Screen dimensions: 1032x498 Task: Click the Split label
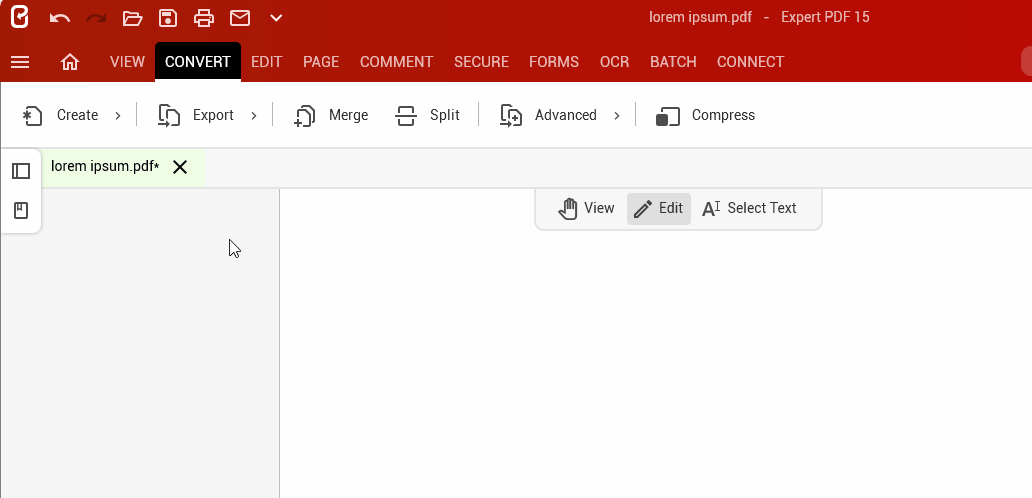(x=445, y=115)
